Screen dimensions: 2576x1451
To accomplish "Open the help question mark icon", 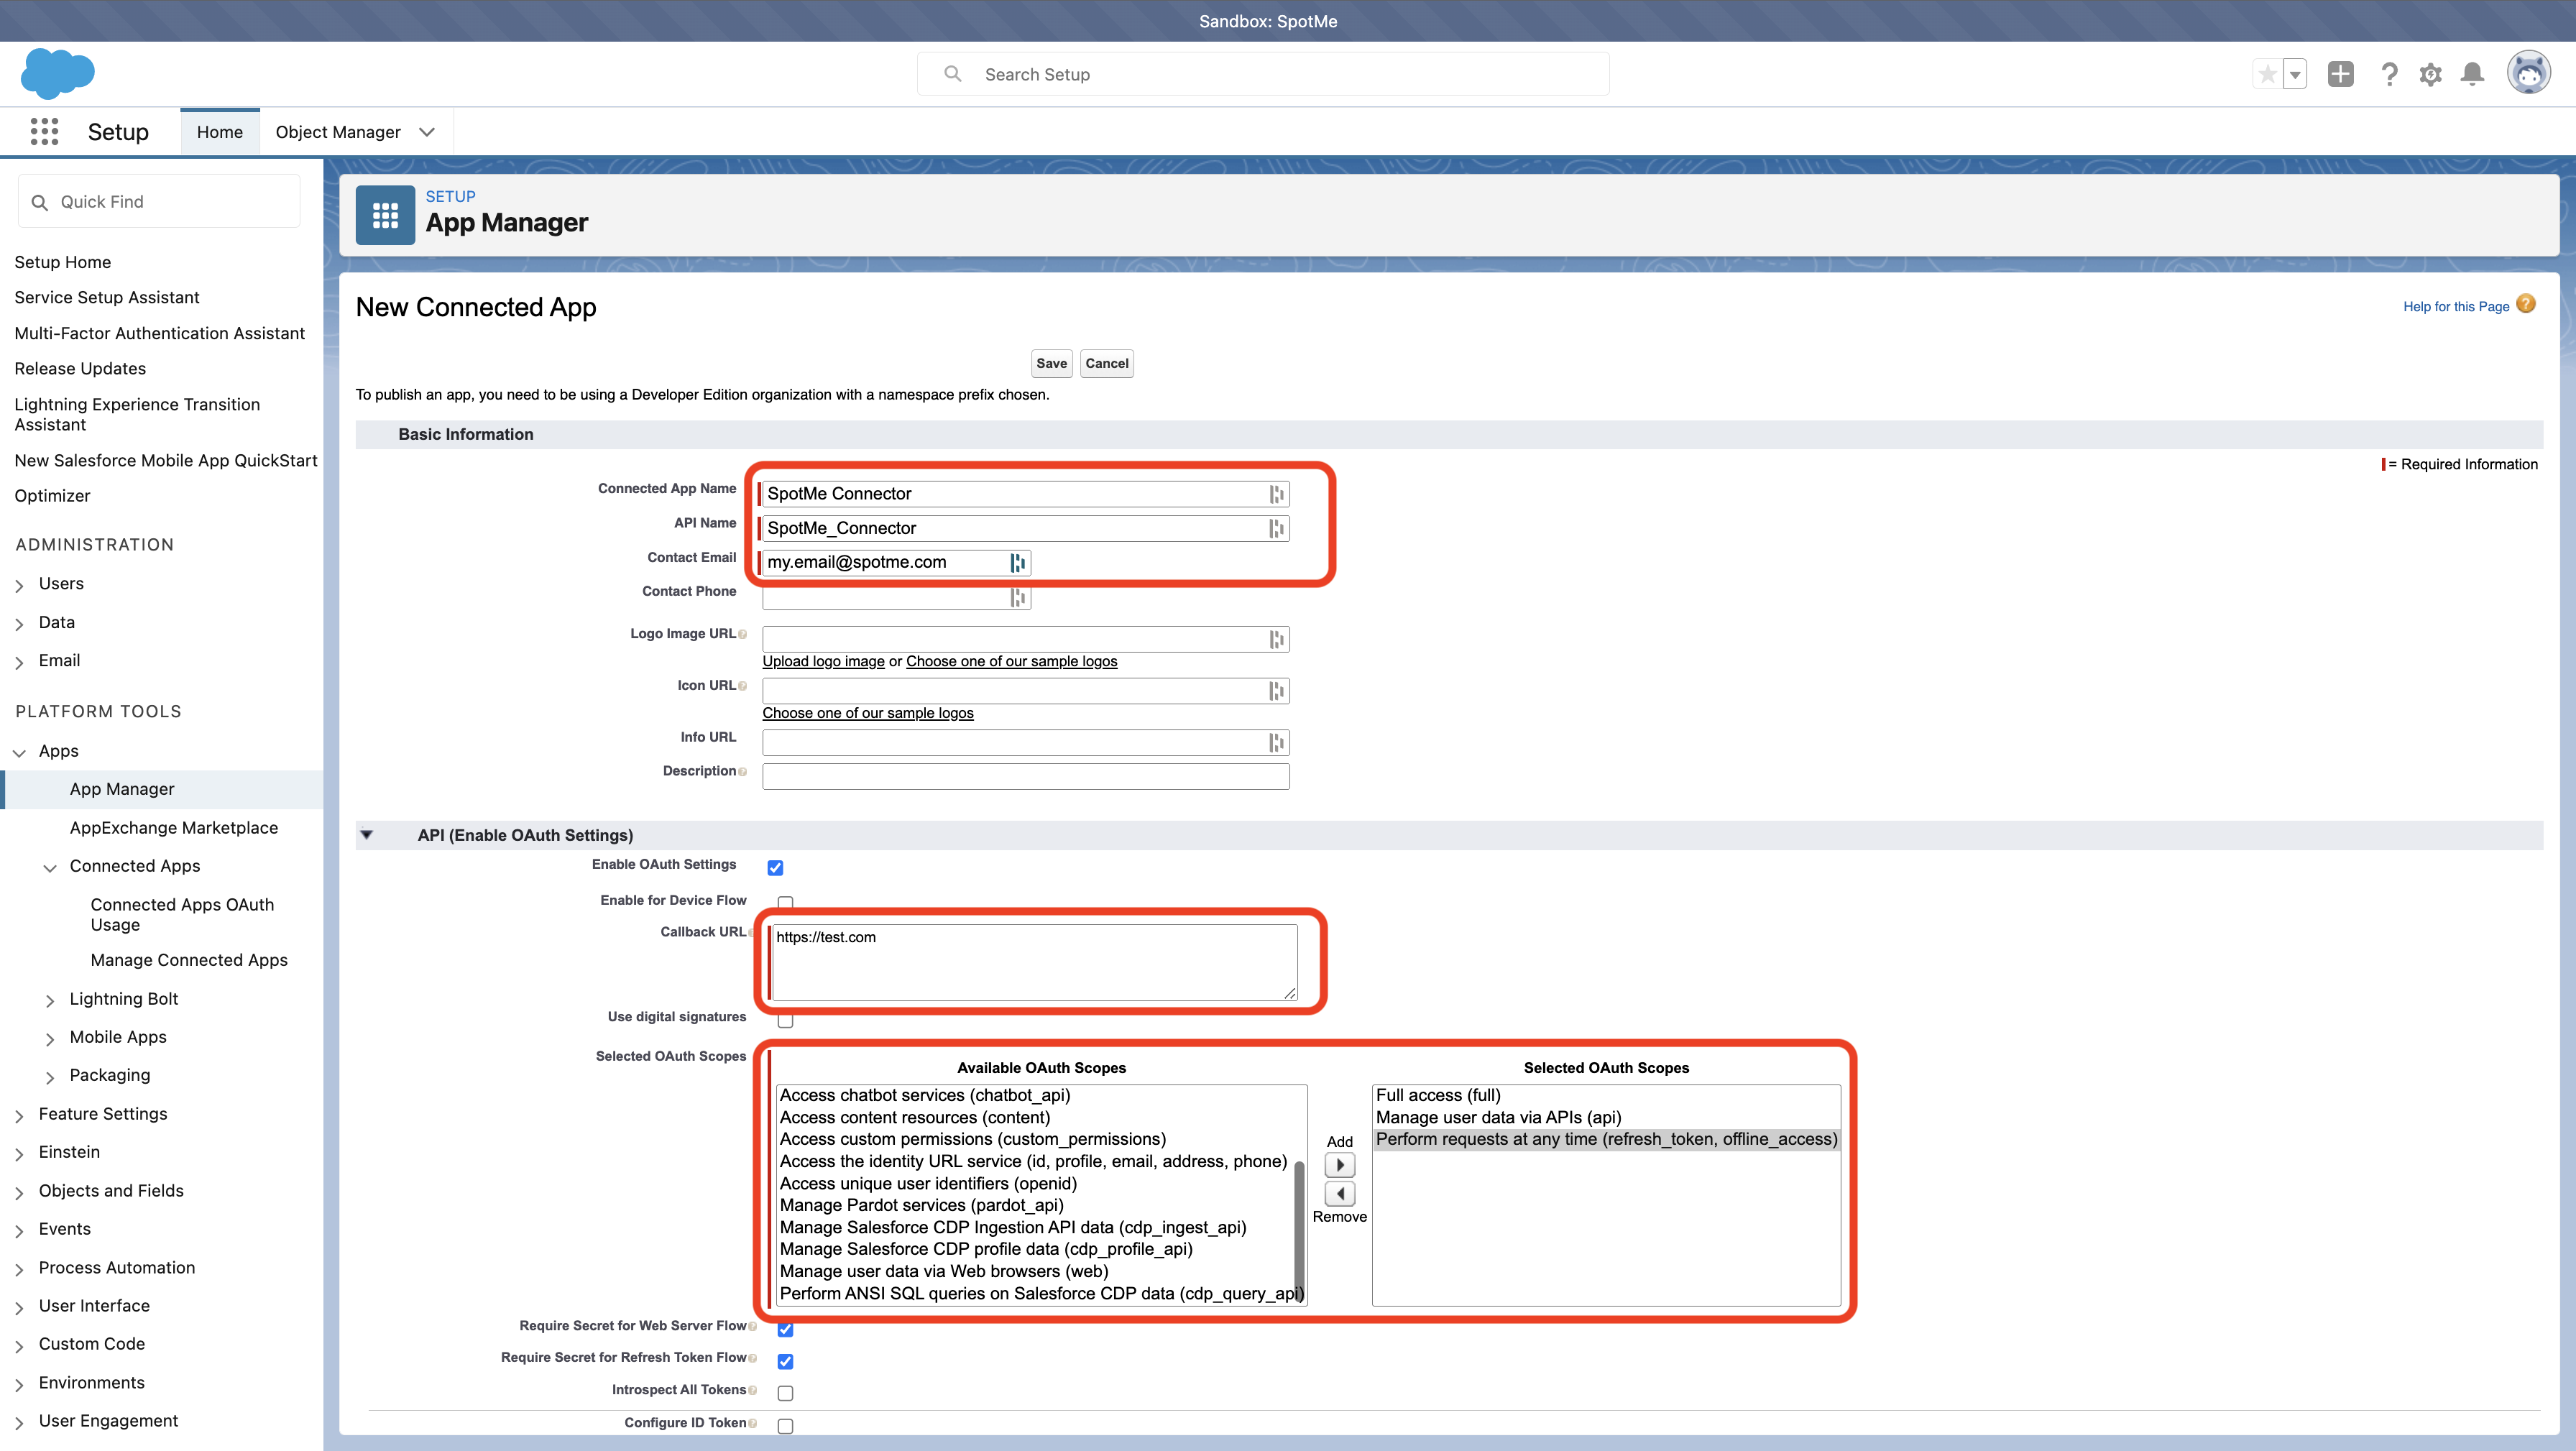I will pyautogui.click(x=2389, y=74).
